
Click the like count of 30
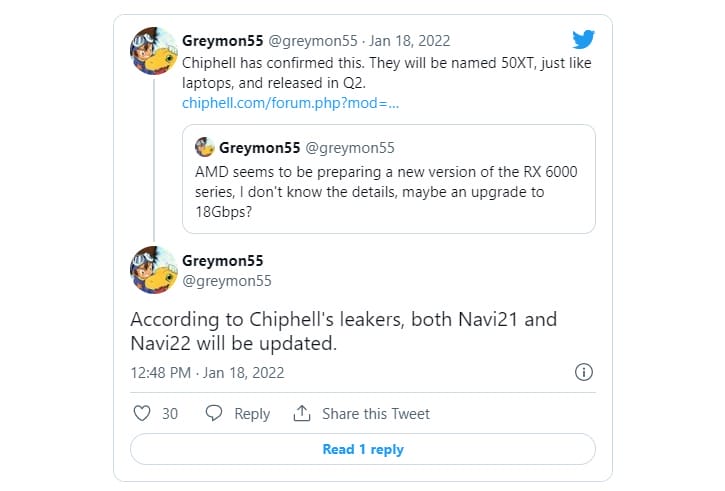[x=170, y=414]
